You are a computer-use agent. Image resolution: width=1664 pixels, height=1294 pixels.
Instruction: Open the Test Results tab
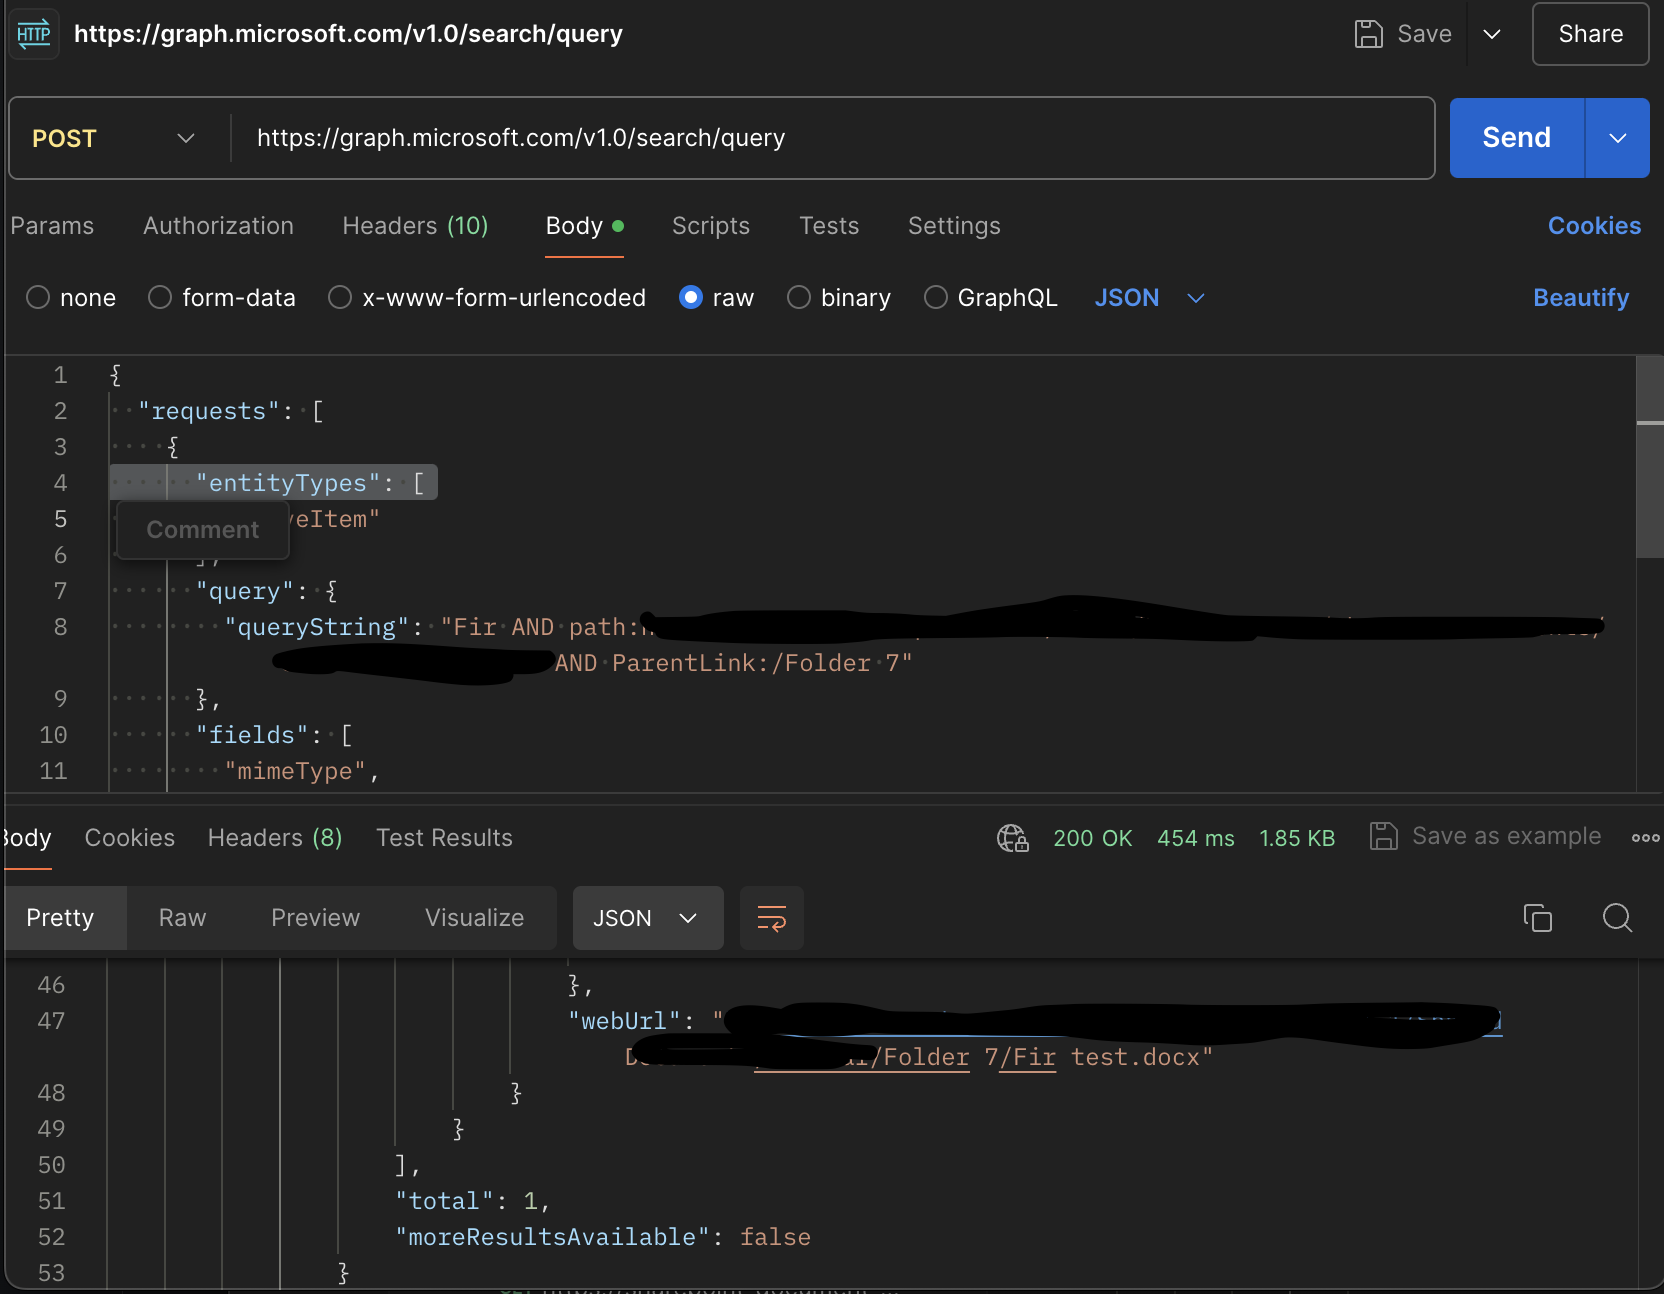click(444, 838)
